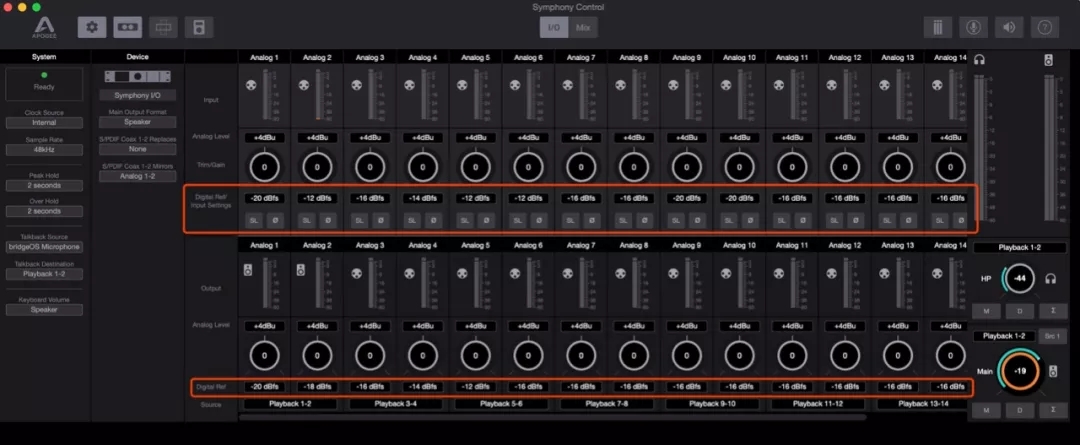
Task: Open the help question mark icon
Action: [1043, 27]
